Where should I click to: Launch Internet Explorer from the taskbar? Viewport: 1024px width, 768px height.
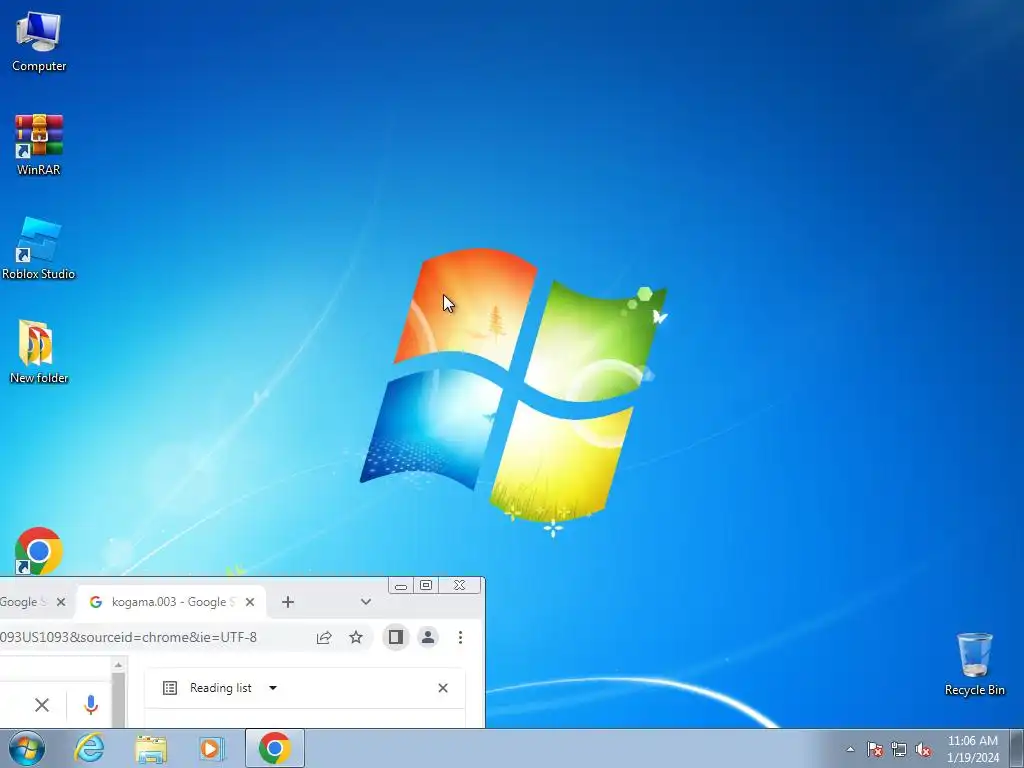89,748
